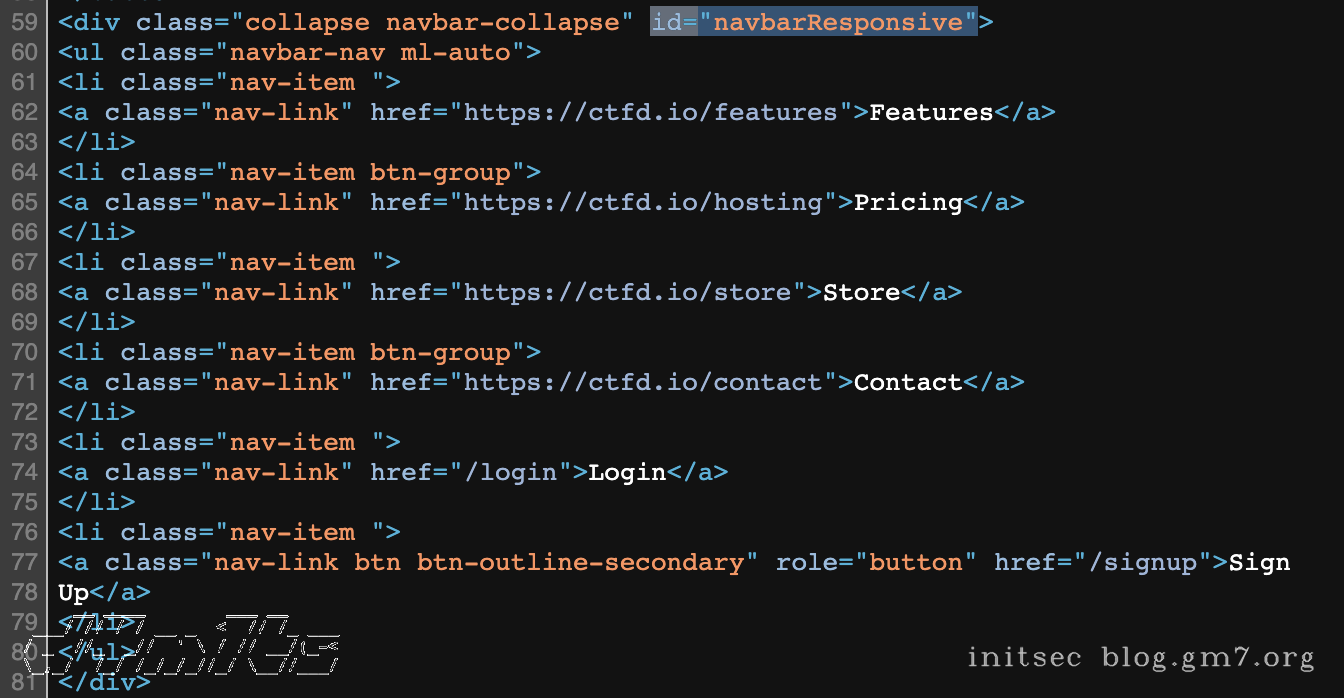1344x698 pixels.
Task: Click the role="button" attribute value
Action: (915, 562)
